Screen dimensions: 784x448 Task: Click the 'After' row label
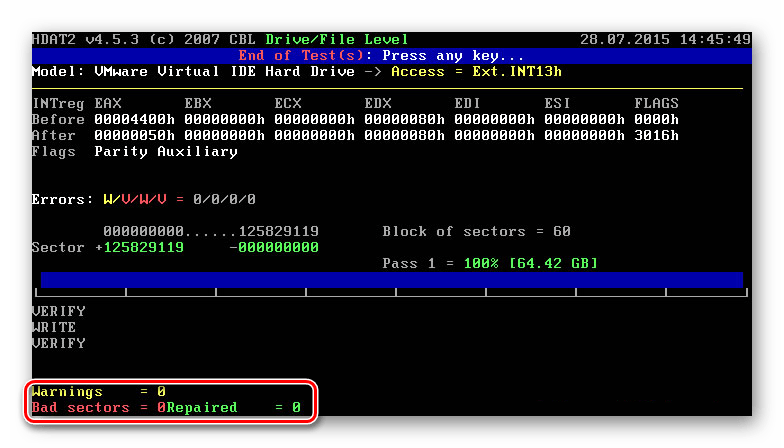coord(54,136)
